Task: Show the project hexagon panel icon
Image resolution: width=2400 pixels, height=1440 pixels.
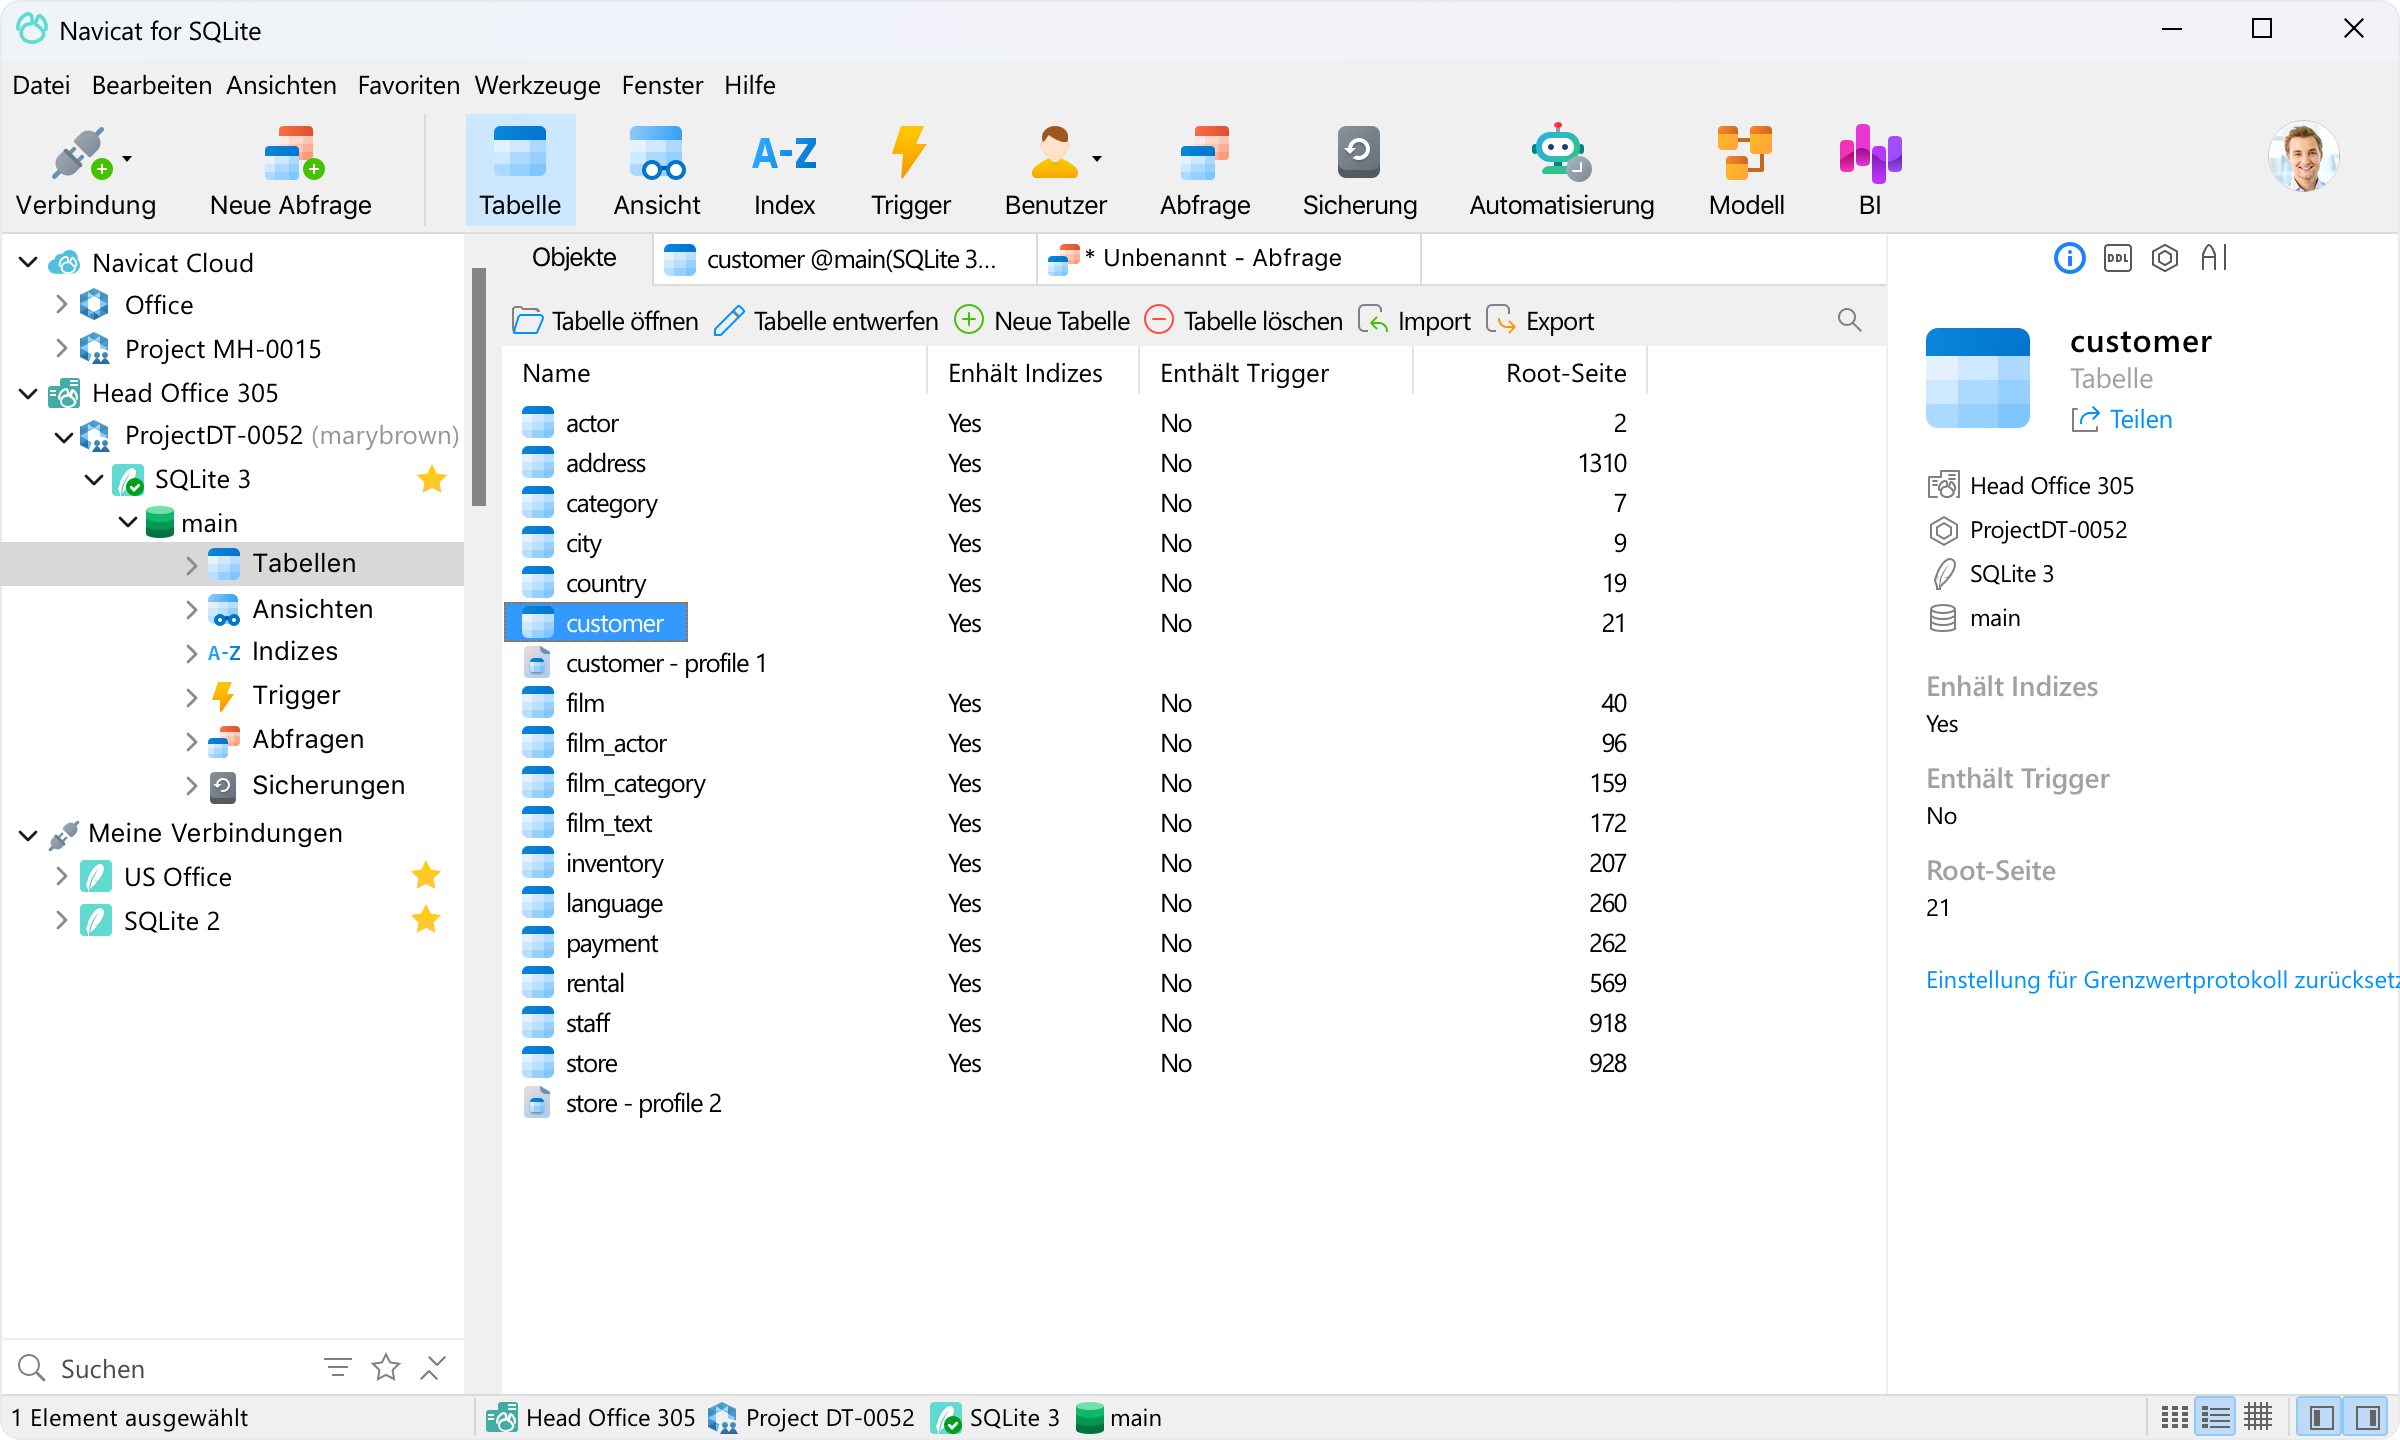Action: (2165, 258)
